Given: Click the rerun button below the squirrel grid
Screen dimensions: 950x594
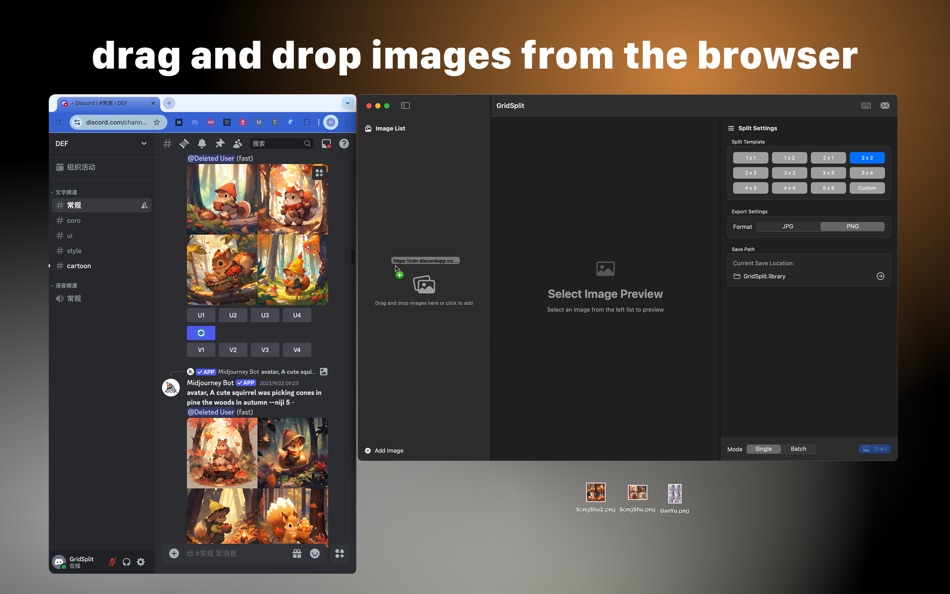Looking at the screenshot, I should [200, 332].
